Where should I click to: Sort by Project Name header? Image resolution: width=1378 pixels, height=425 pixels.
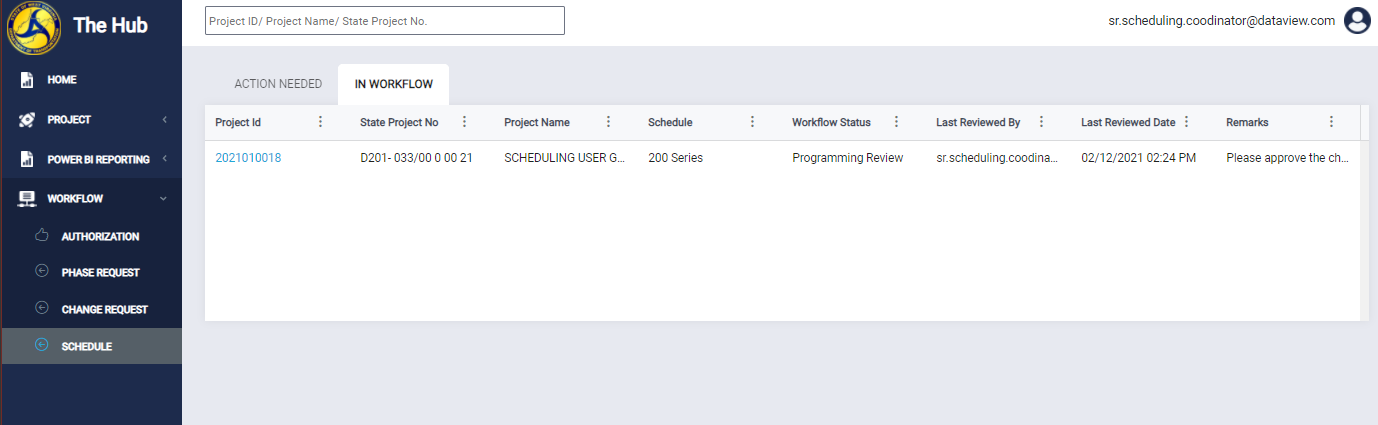(x=537, y=123)
